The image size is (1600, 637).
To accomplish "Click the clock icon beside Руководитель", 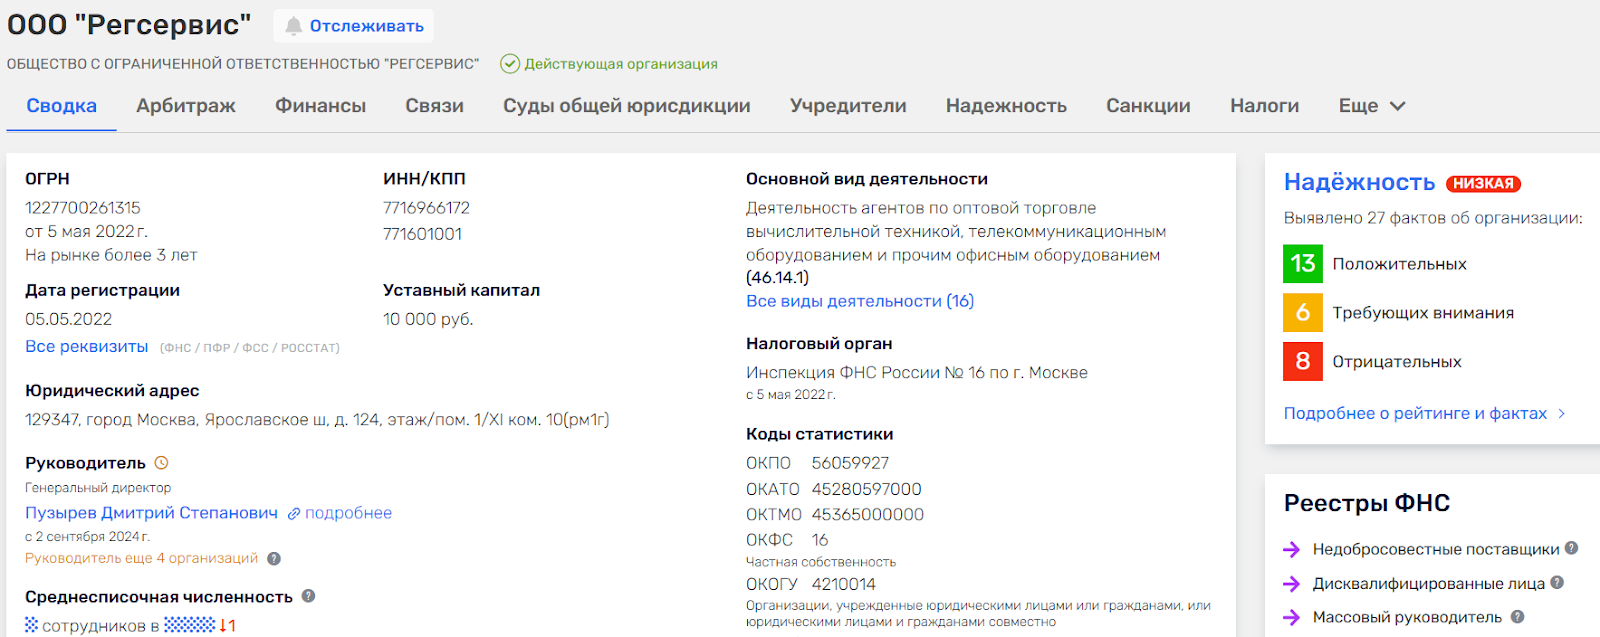I will click(x=161, y=463).
